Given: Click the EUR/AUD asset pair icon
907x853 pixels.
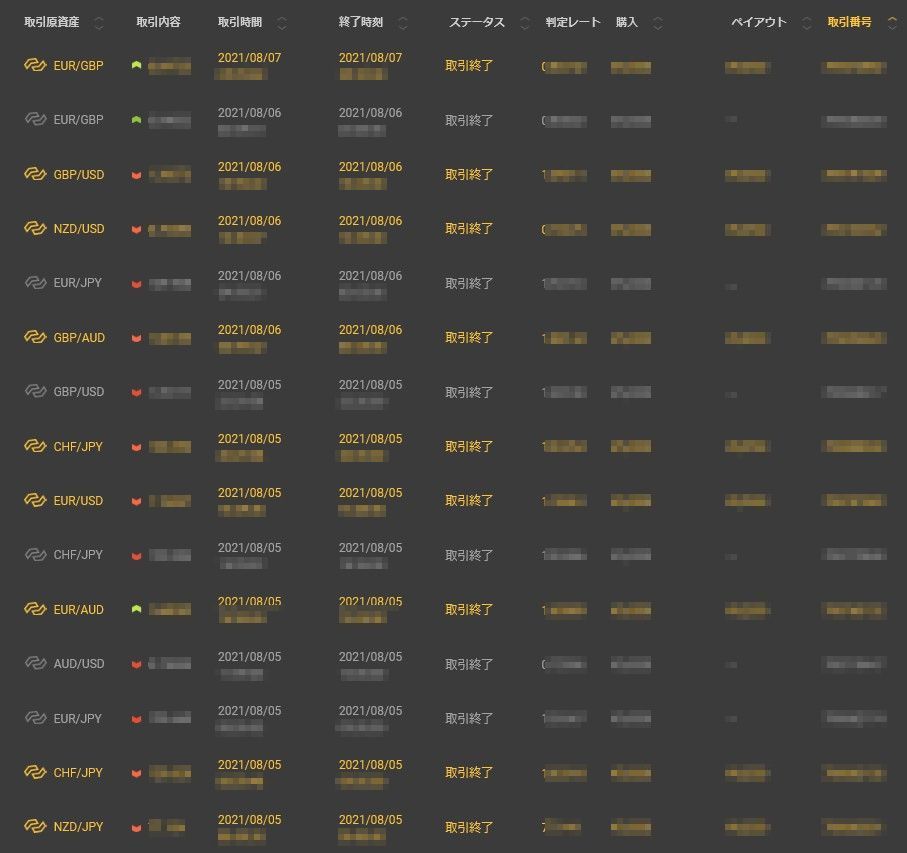Looking at the screenshot, I should pos(36,610).
